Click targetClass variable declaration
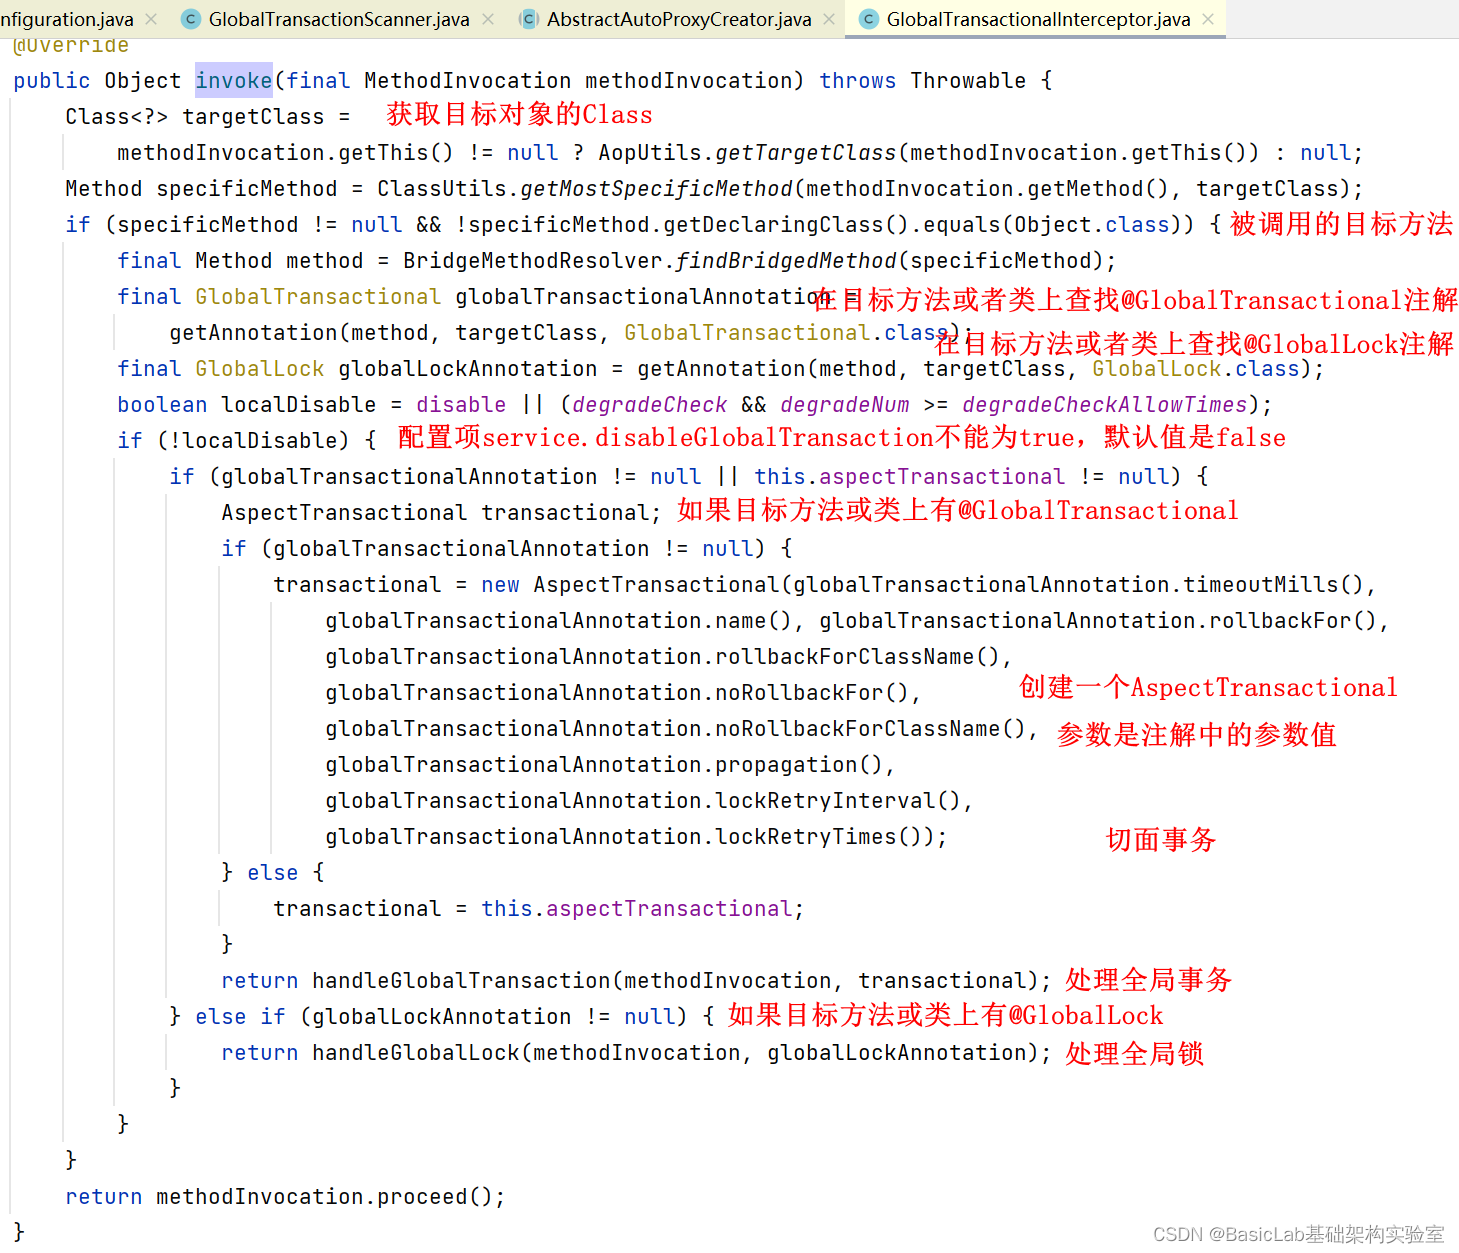Viewport: 1459px width, 1253px height. pos(253,117)
